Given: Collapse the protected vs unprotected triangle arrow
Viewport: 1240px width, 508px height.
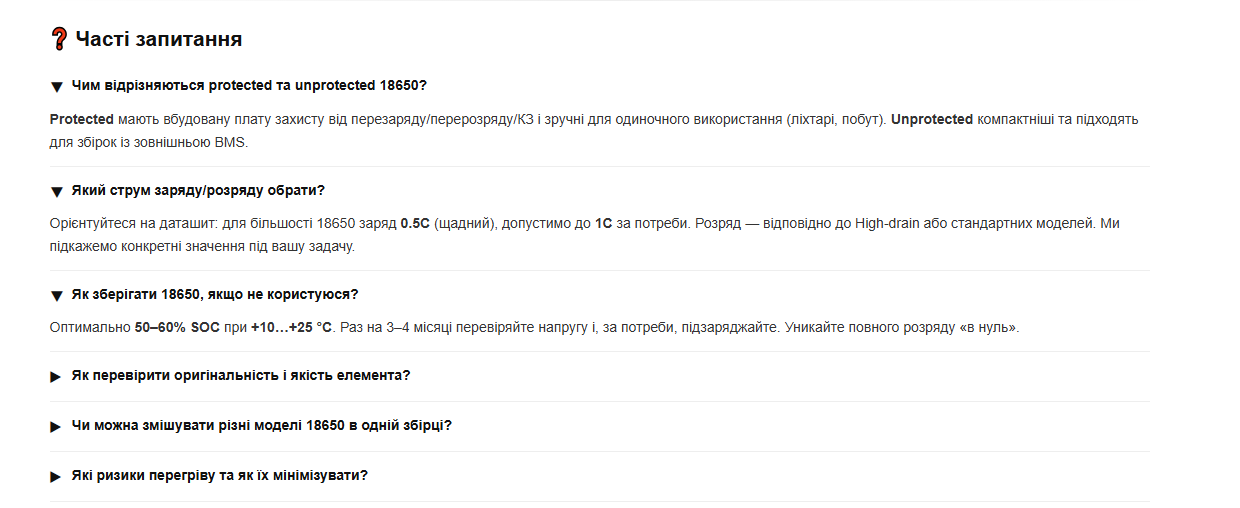Looking at the screenshot, I should click(56, 87).
